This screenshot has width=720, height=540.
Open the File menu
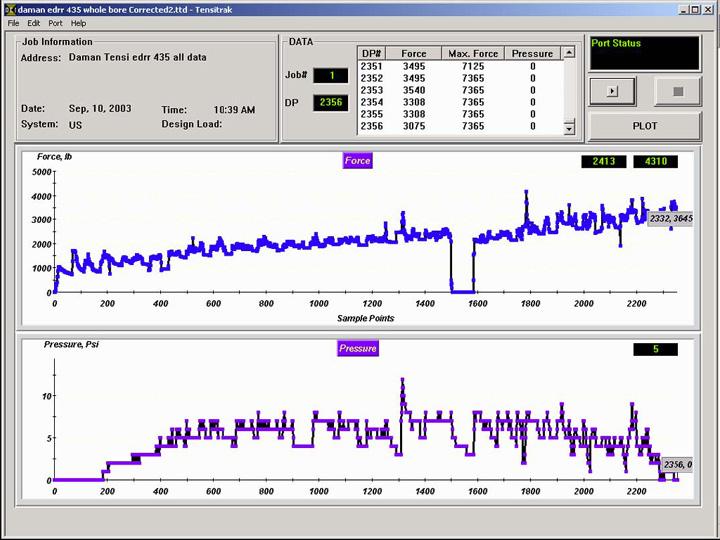14,23
